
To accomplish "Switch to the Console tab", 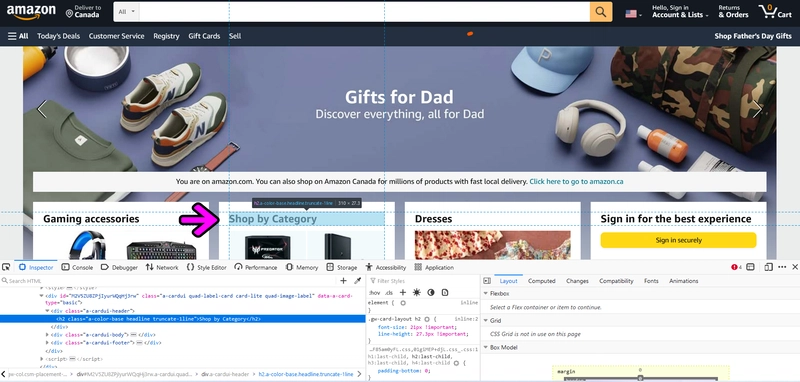I will pos(78,267).
